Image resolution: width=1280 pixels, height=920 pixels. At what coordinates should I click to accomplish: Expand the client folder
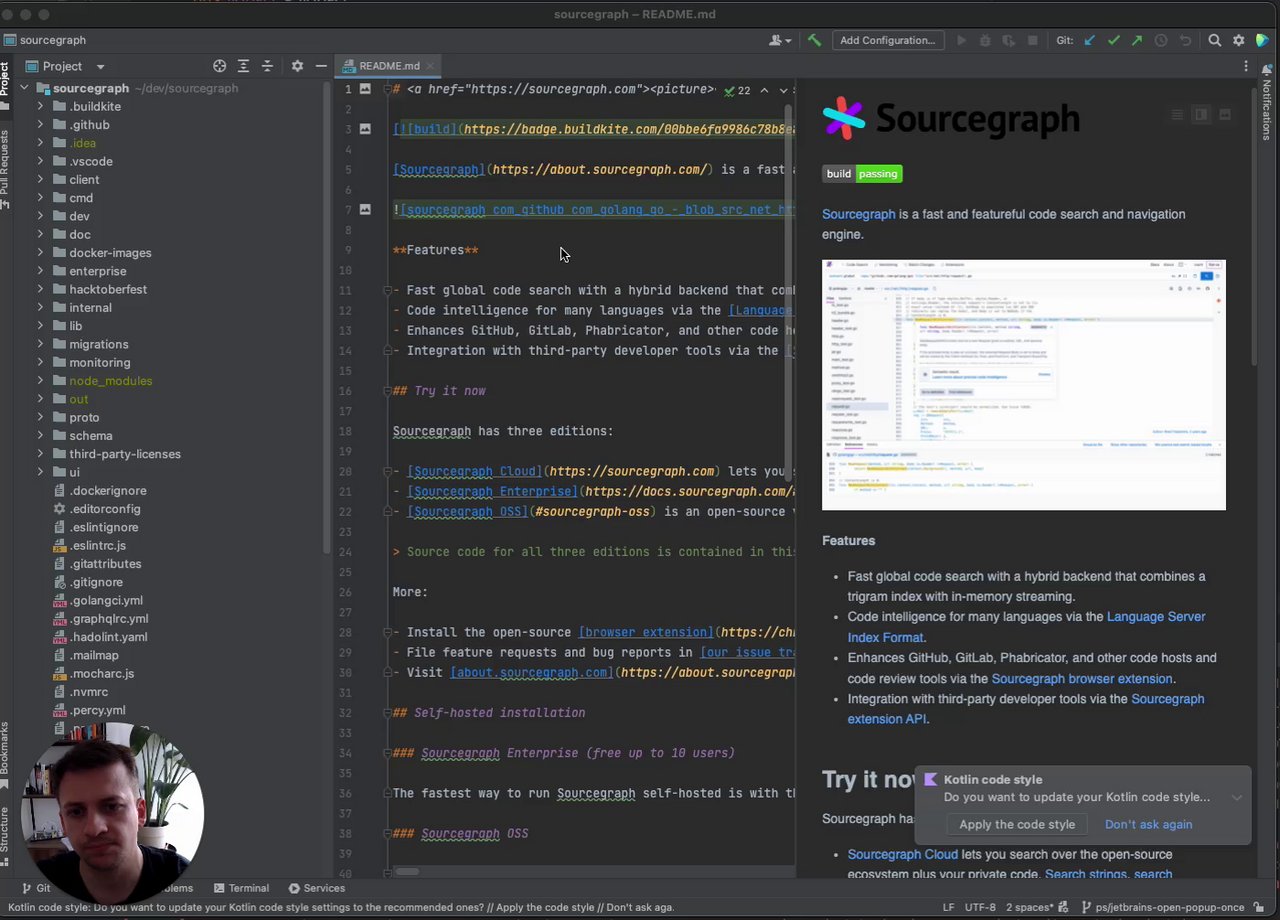click(x=40, y=180)
